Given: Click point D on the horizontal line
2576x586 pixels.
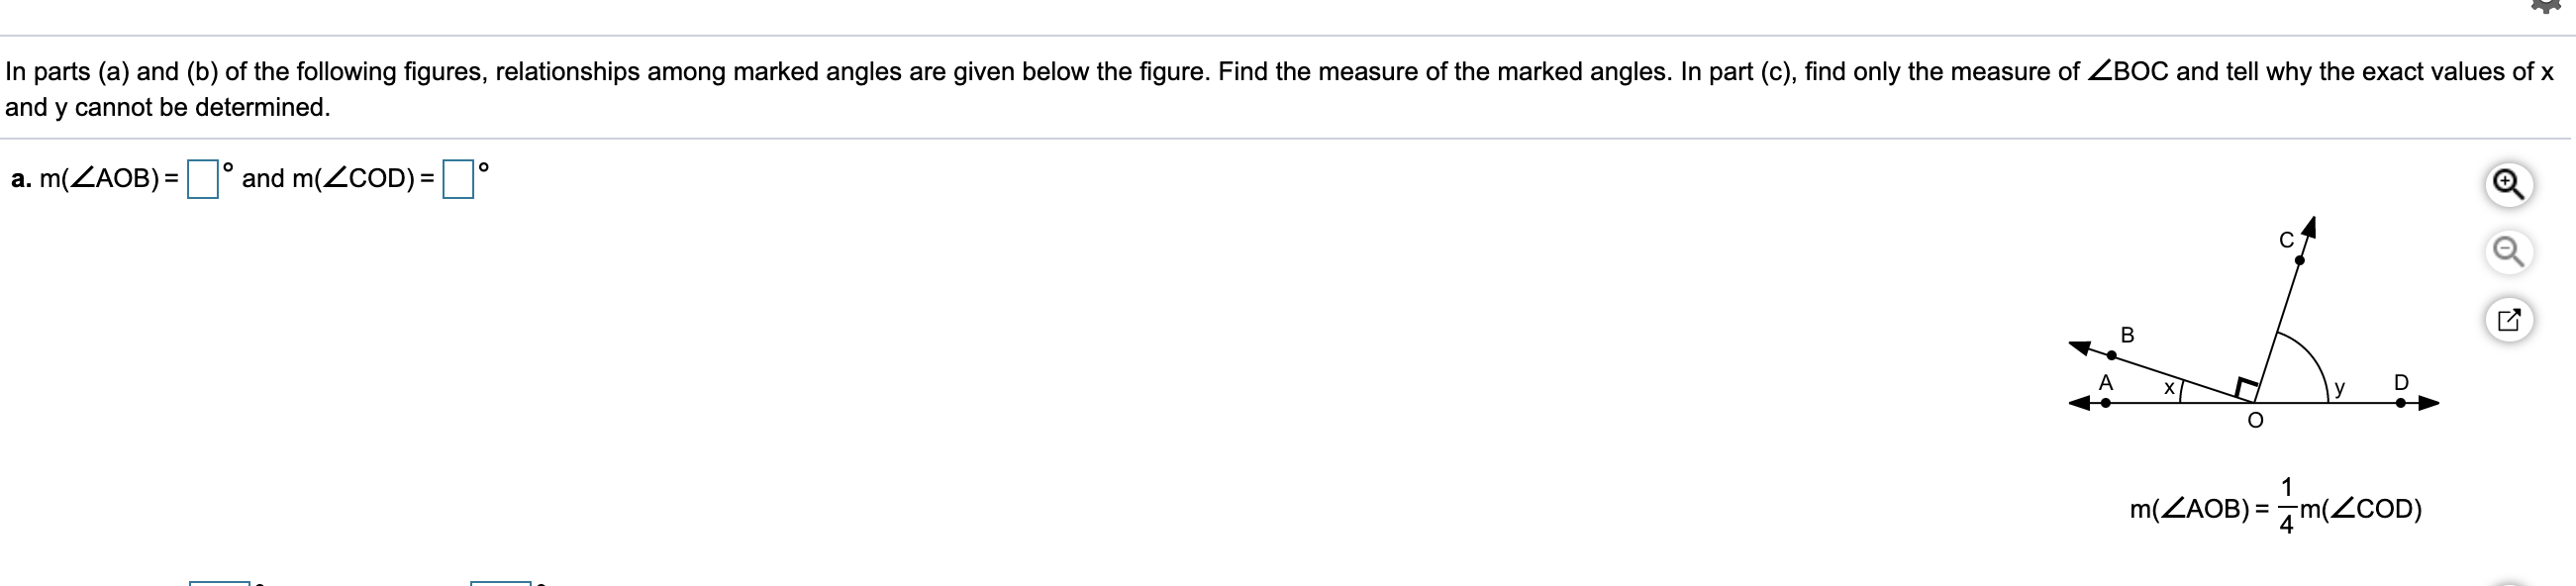Looking at the screenshot, I should [x=2400, y=402].
